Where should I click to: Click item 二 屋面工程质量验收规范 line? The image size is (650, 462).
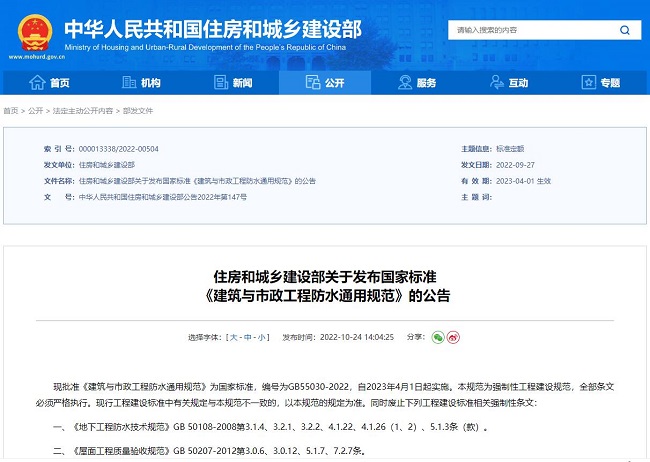[x=209, y=450]
